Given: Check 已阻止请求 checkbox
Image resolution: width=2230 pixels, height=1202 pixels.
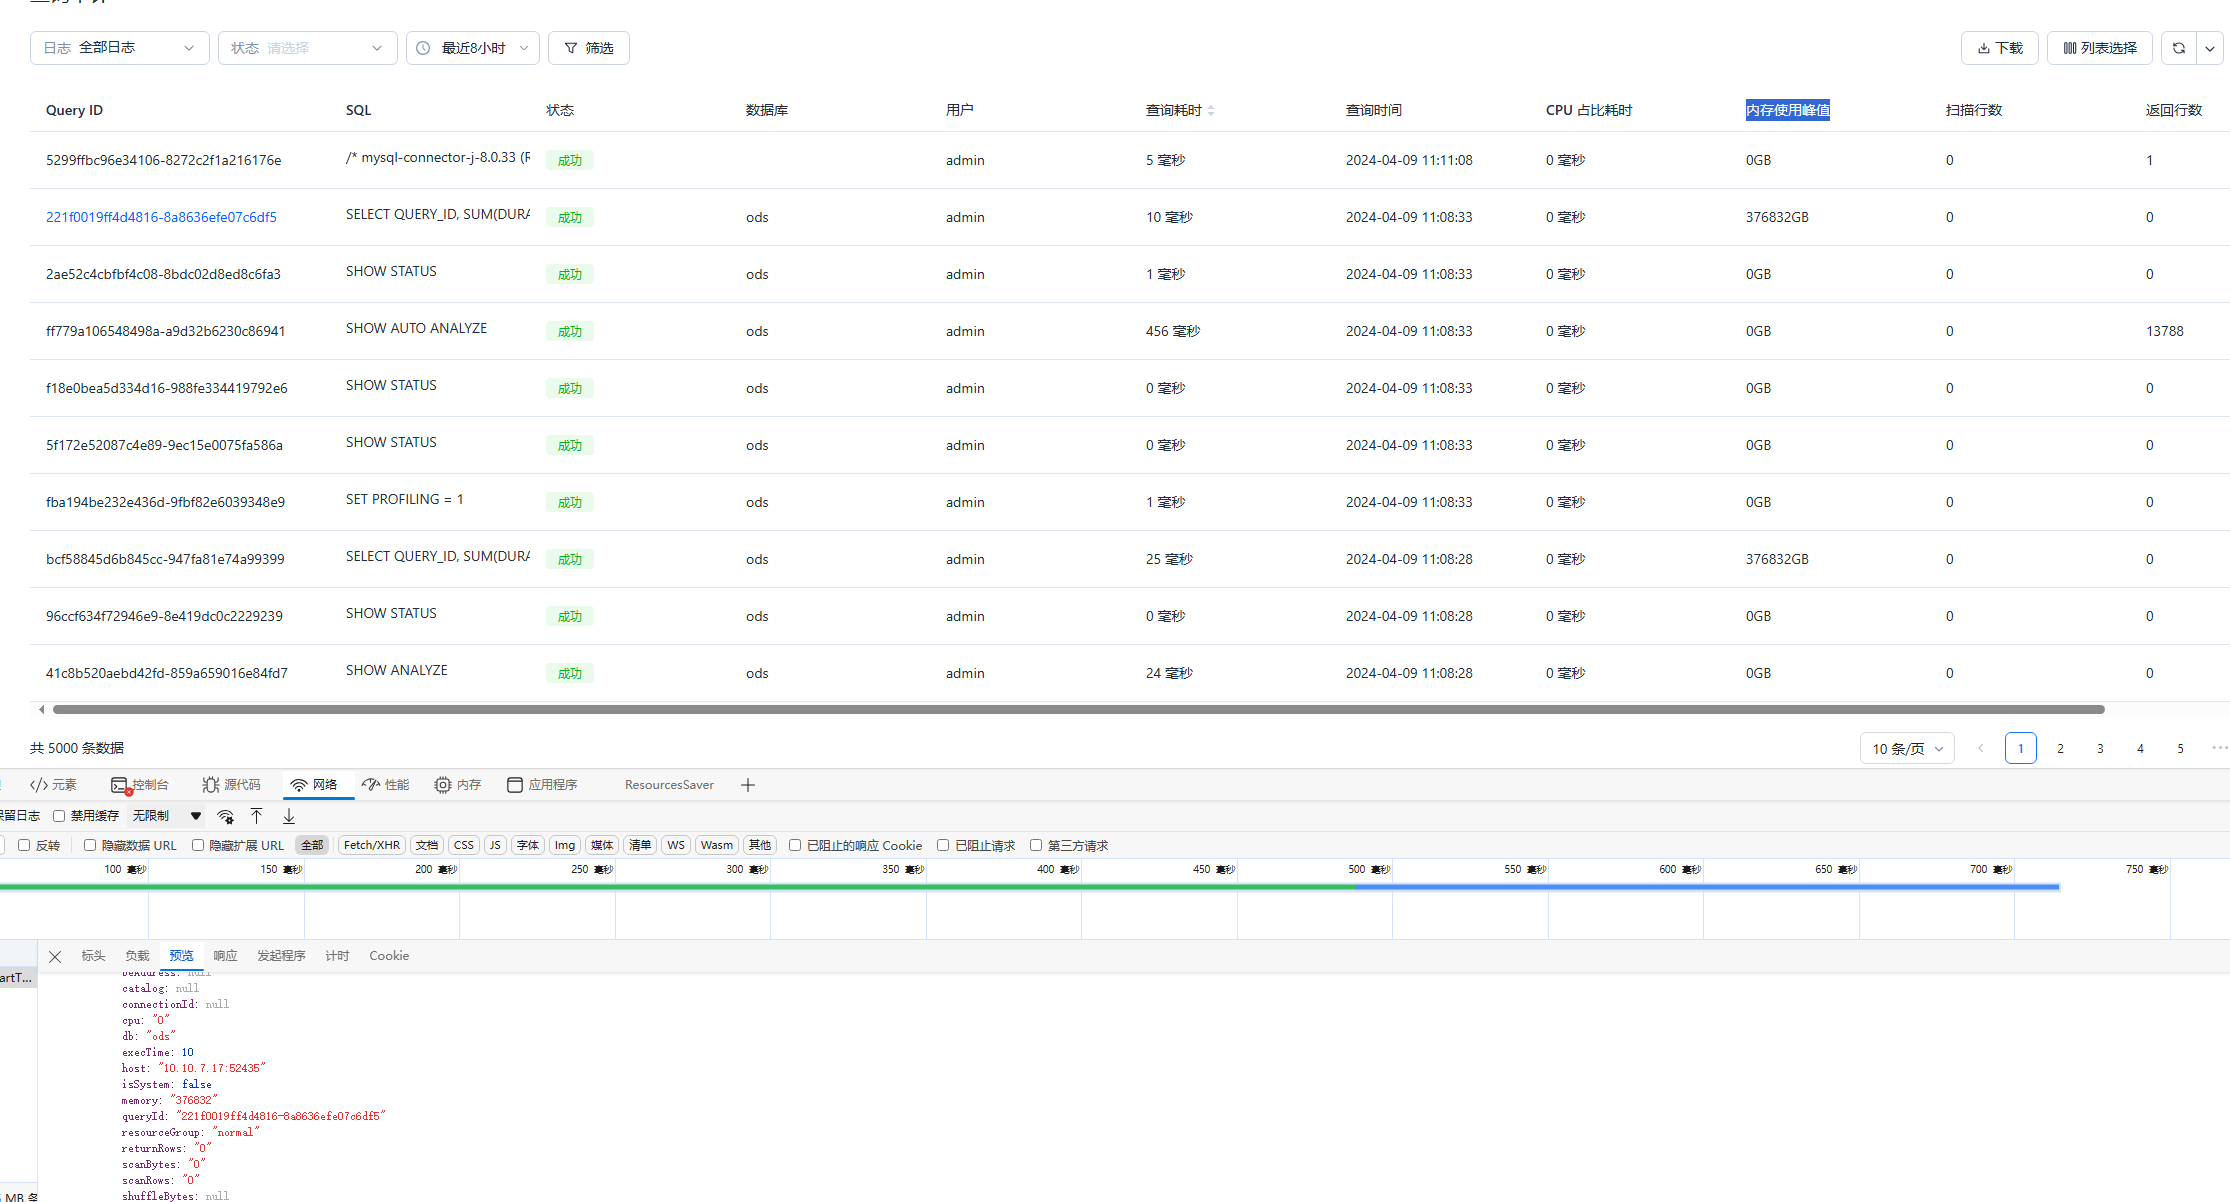Looking at the screenshot, I should (943, 845).
